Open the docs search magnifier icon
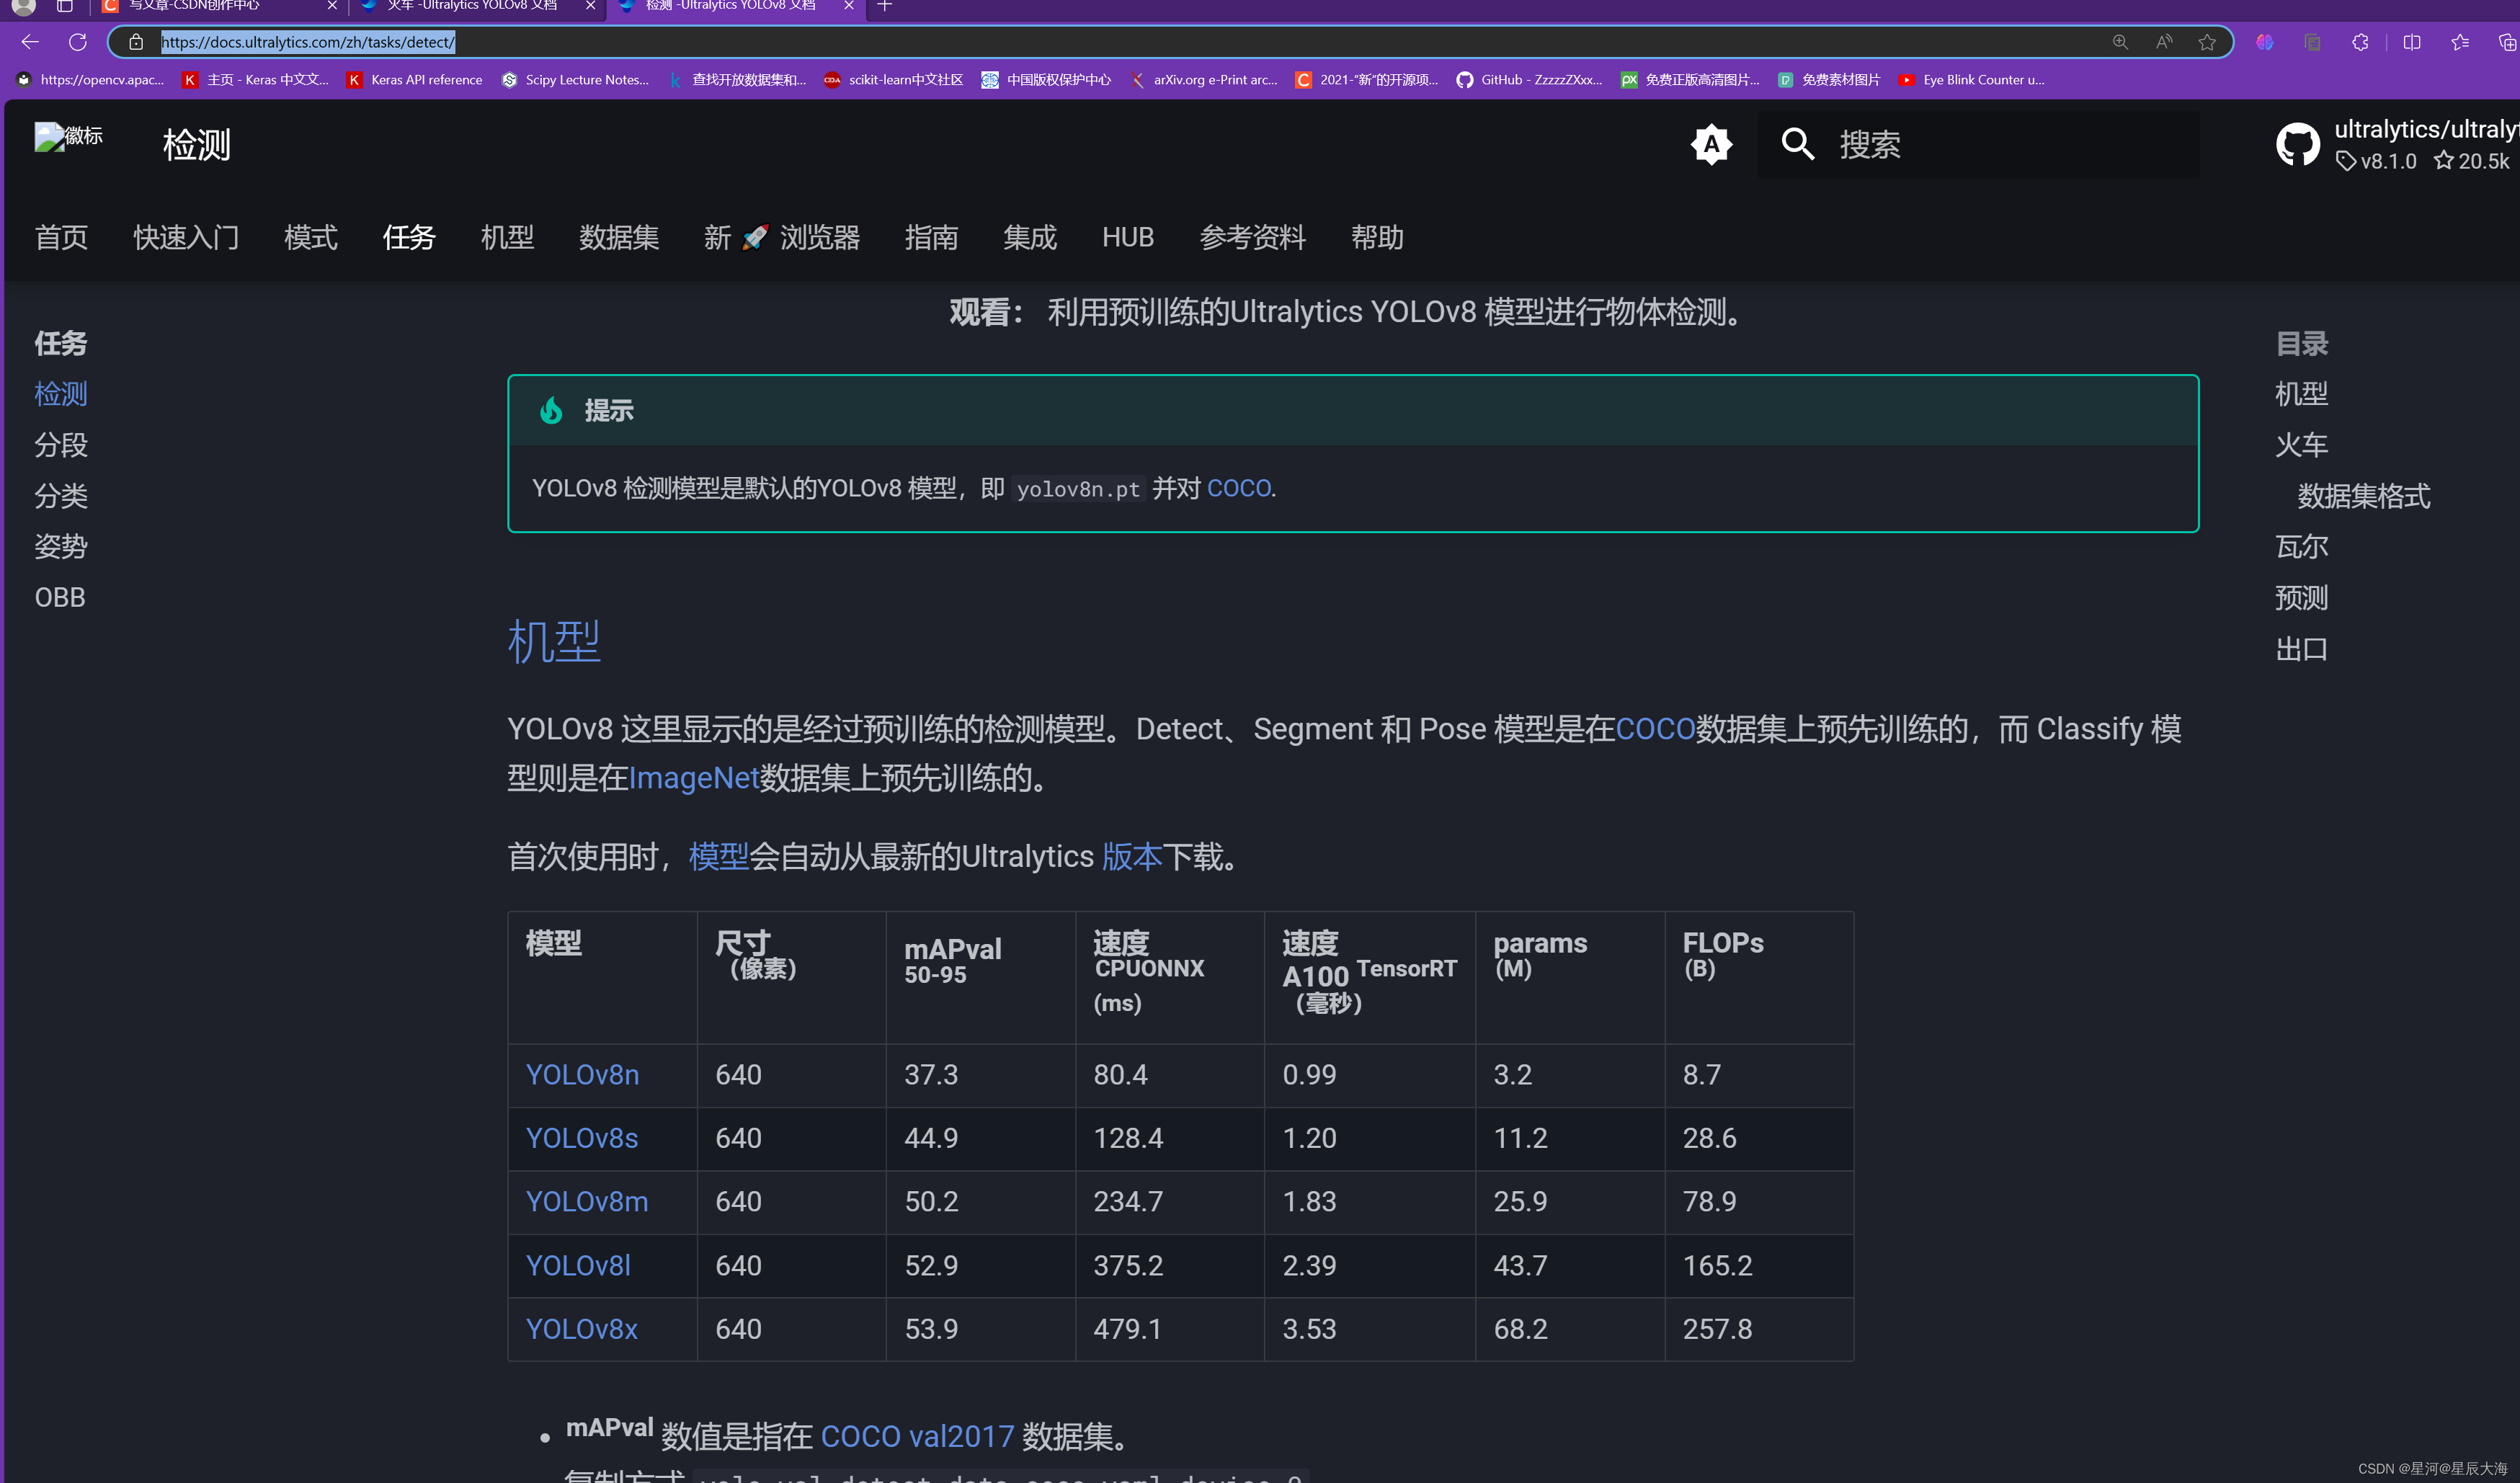This screenshot has height=1483, width=2520. click(x=1797, y=144)
